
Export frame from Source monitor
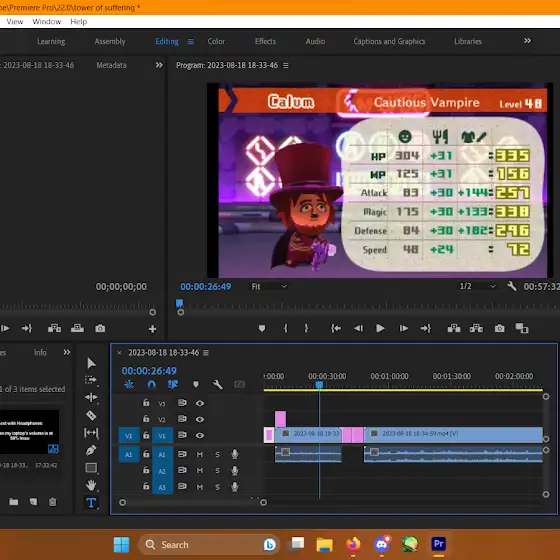(x=100, y=328)
